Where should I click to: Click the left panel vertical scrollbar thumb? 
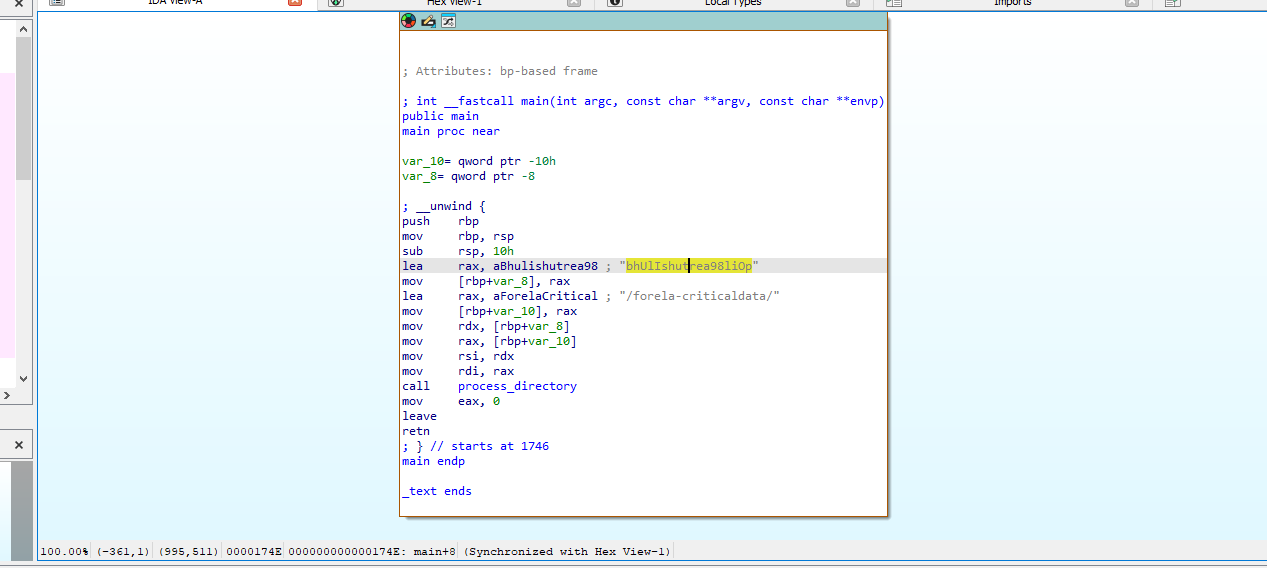[x=23, y=108]
